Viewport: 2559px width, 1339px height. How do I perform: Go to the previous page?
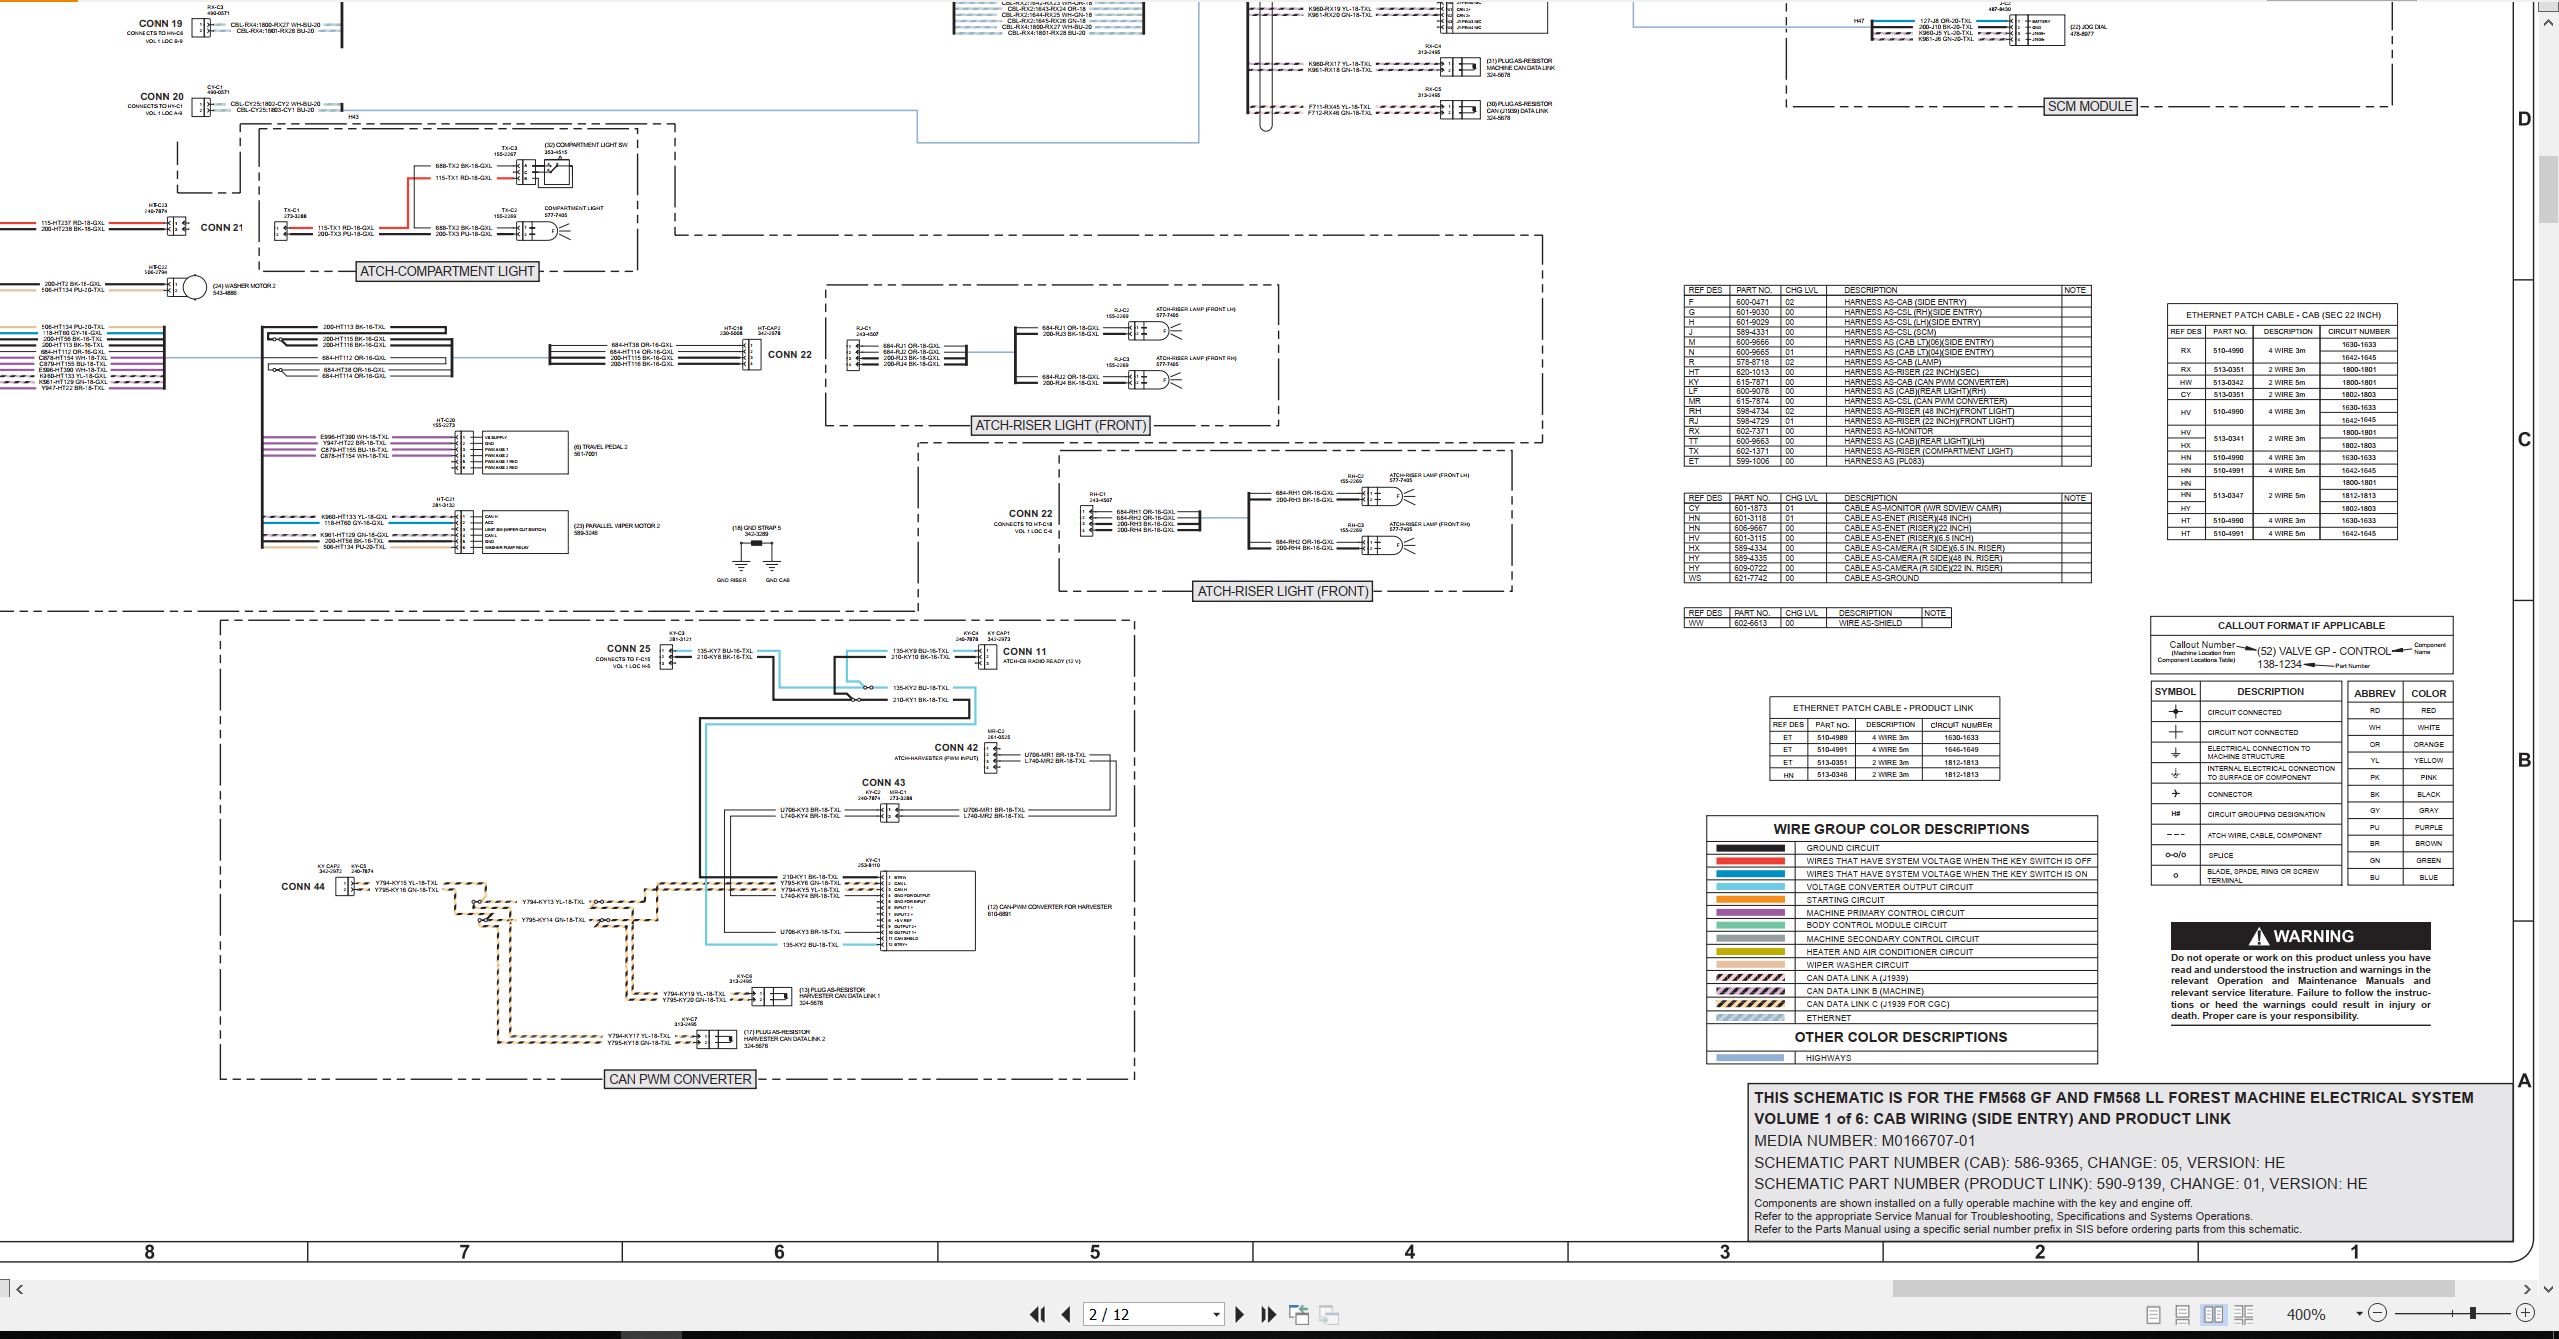coord(1066,1315)
